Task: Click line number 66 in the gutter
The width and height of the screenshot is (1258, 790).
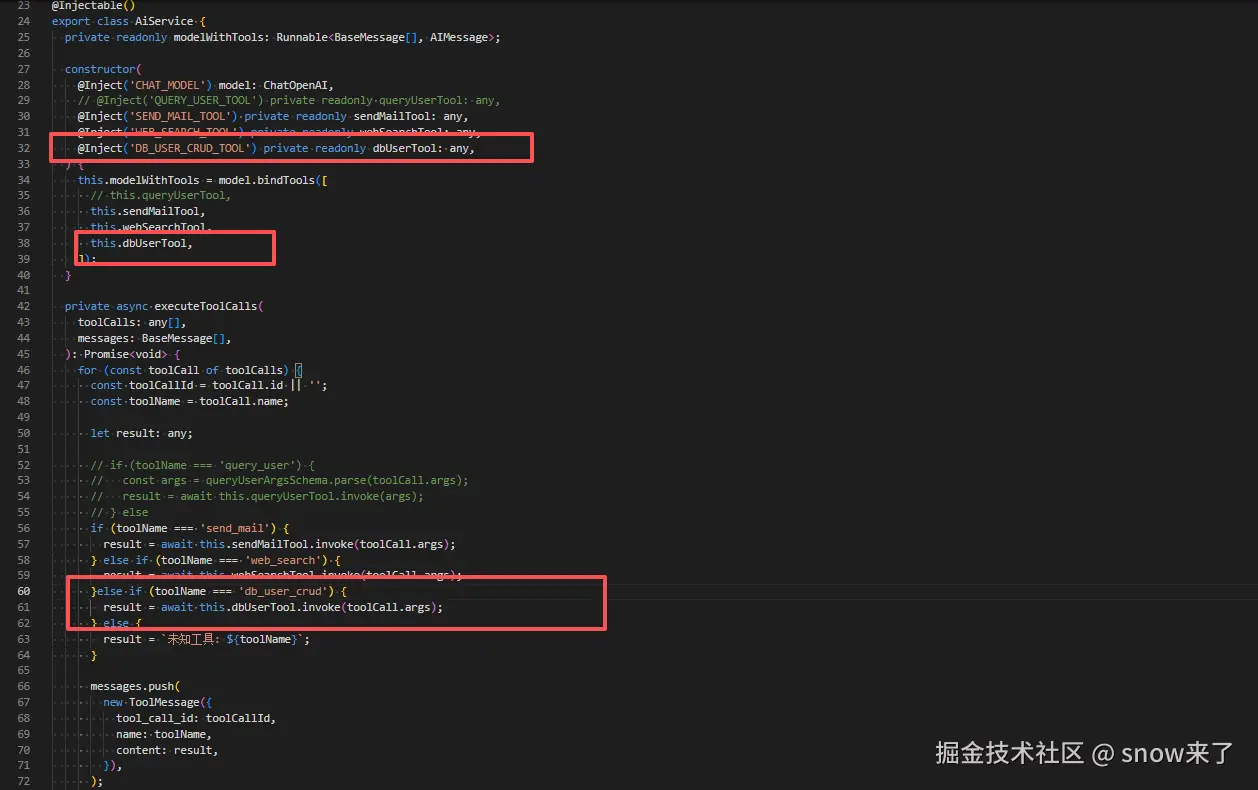Action: tap(24, 686)
